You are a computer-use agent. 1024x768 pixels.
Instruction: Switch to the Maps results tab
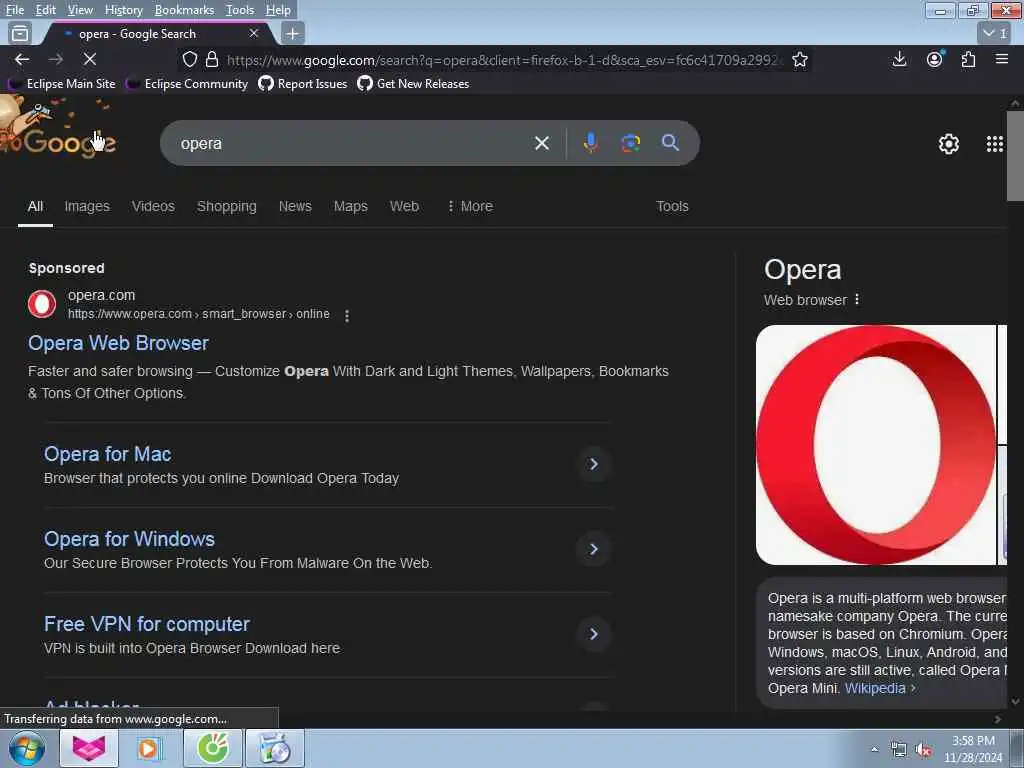click(351, 206)
